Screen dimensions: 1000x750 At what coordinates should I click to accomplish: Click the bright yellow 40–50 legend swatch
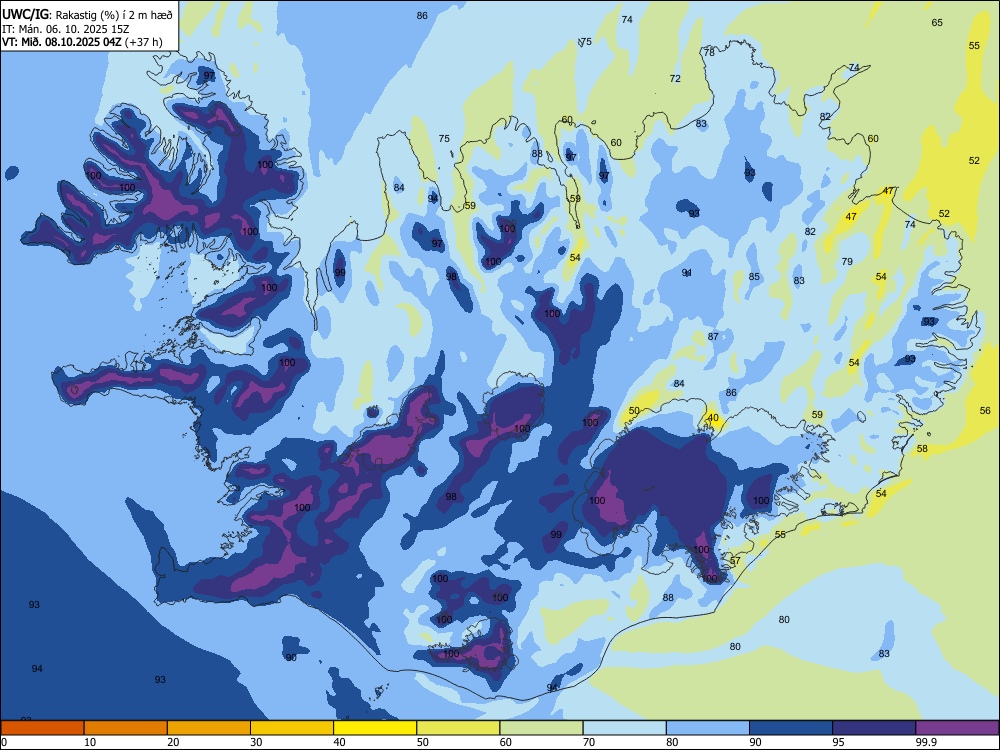click(375, 728)
